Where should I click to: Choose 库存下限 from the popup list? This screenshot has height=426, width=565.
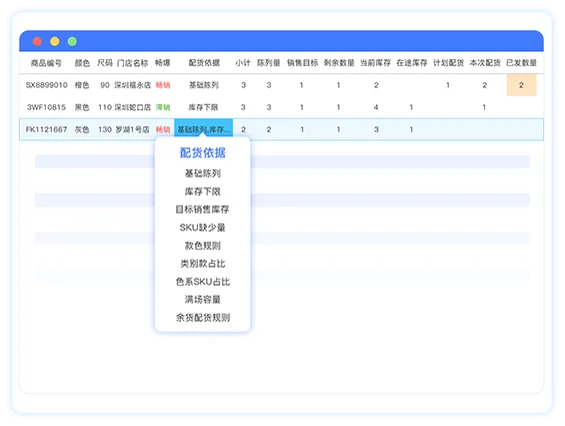click(x=203, y=191)
